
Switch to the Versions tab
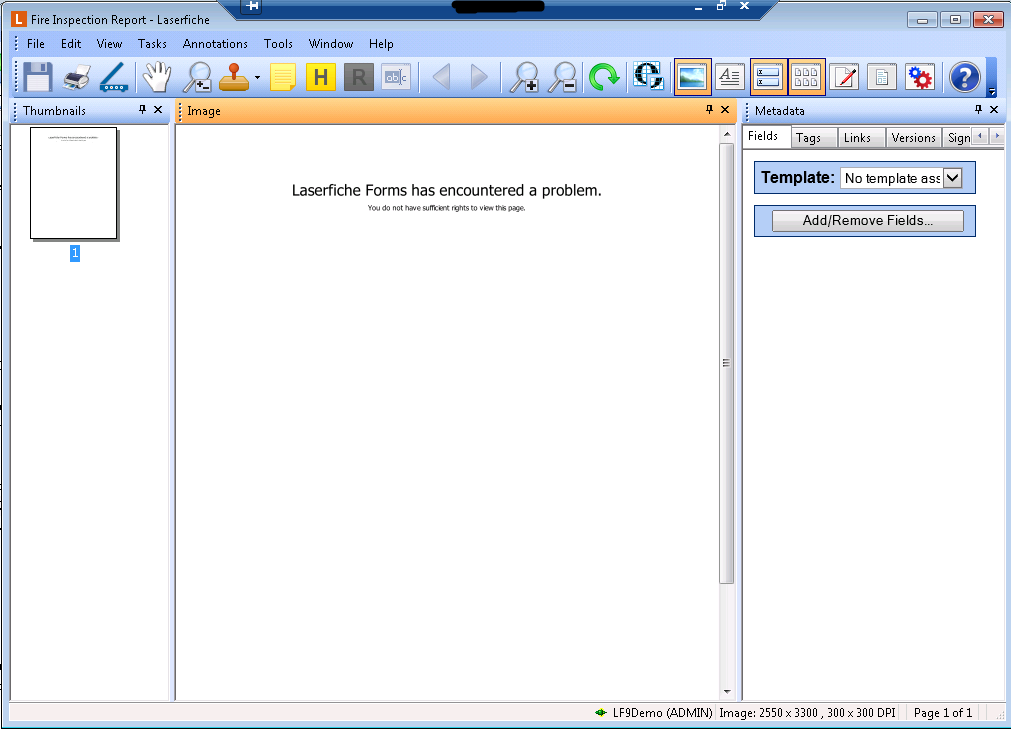[913, 138]
